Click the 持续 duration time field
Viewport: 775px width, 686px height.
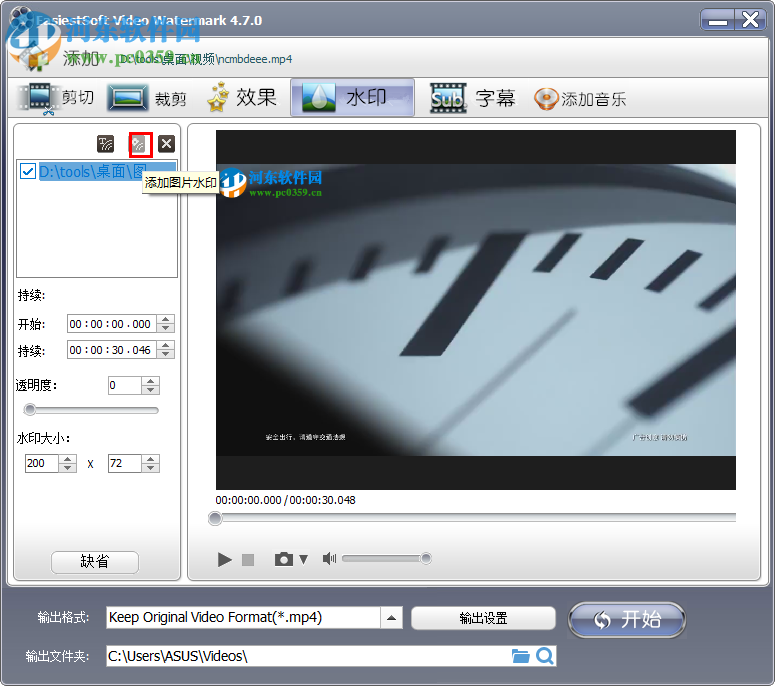click(112, 350)
